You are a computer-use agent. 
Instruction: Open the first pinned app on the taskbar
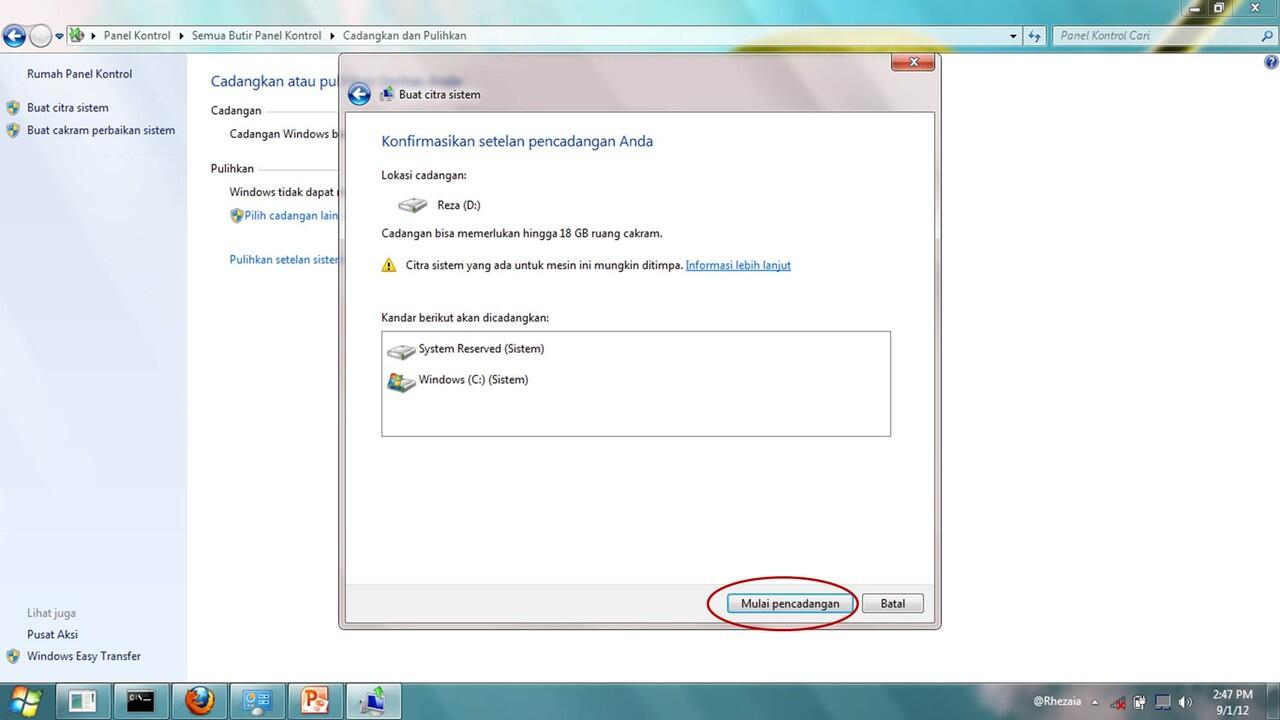(82, 701)
